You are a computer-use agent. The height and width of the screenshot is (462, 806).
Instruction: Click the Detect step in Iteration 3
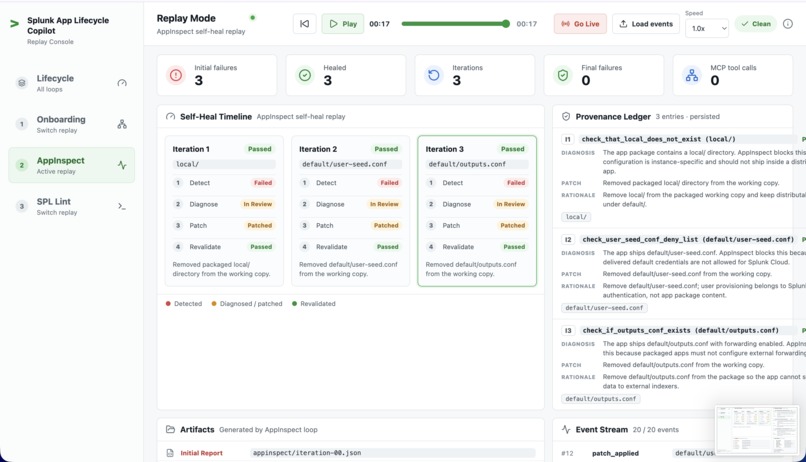(x=477, y=182)
